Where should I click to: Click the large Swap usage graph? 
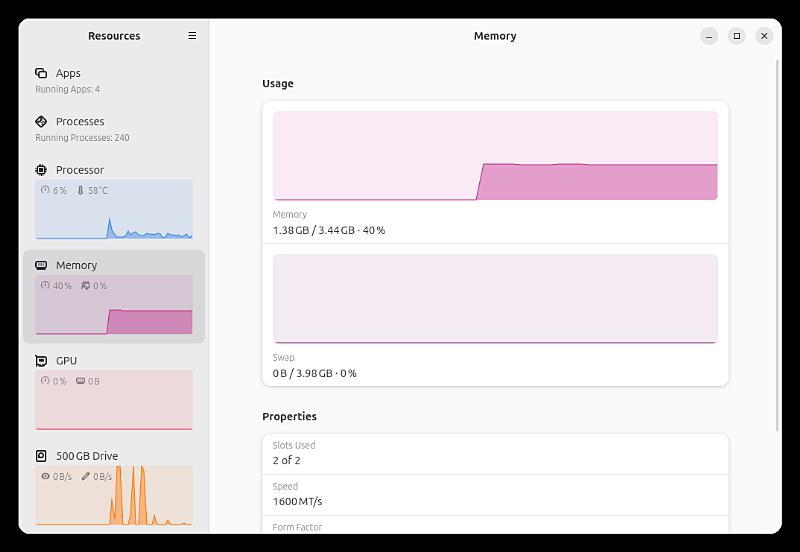point(495,298)
